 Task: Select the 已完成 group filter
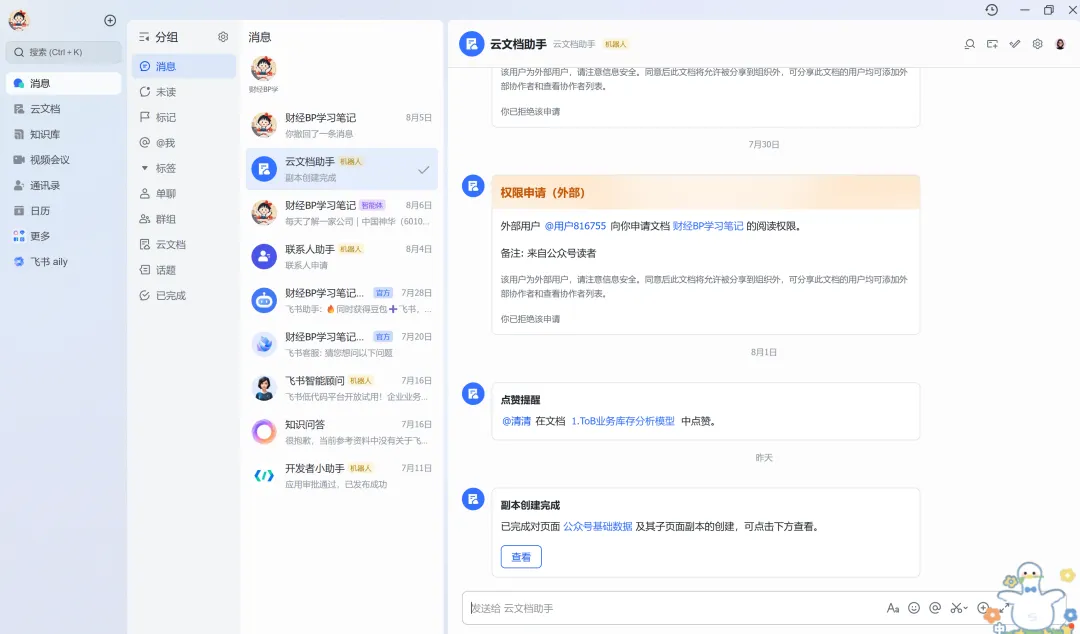click(184, 296)
